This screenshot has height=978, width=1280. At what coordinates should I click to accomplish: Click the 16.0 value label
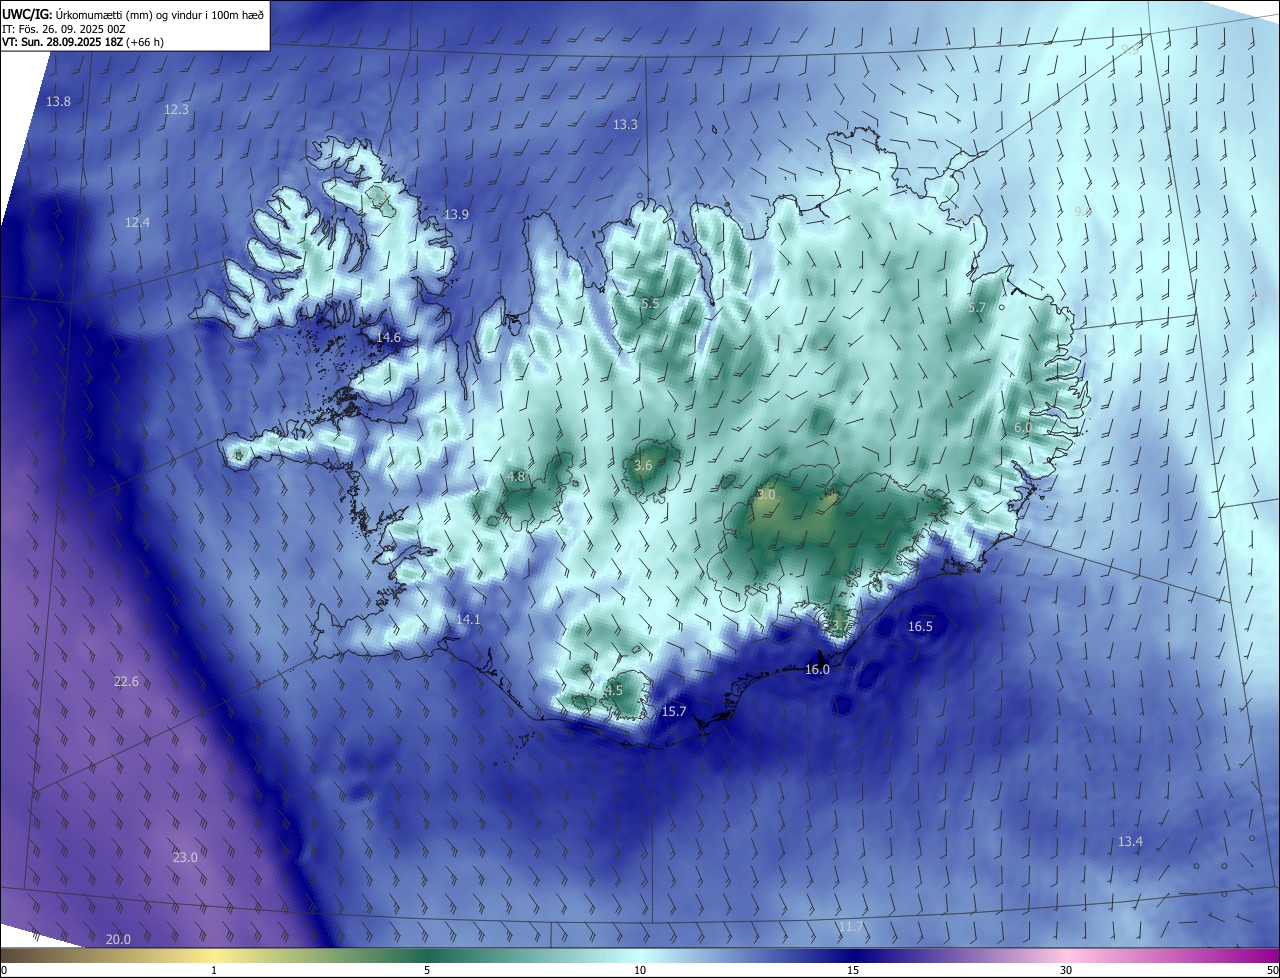point(817,669)
